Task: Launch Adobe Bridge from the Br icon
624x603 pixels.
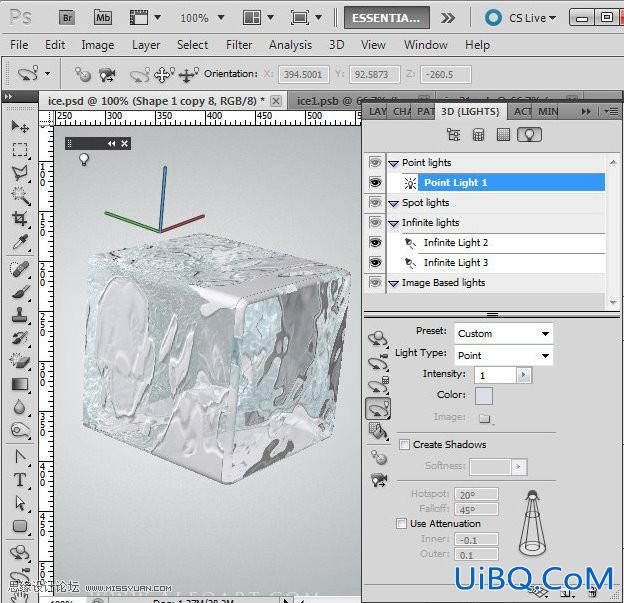Action: (x=67, y=18)
